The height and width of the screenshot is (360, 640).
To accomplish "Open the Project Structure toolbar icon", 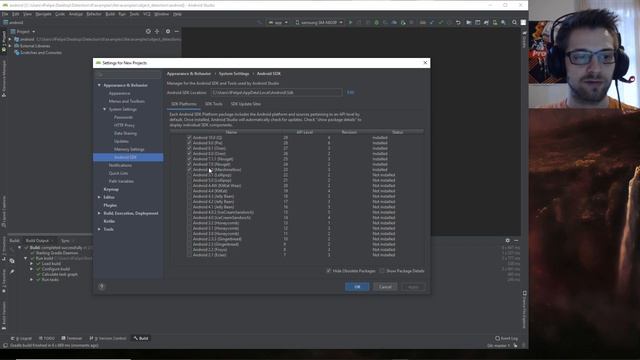I will tap(469, 22).
